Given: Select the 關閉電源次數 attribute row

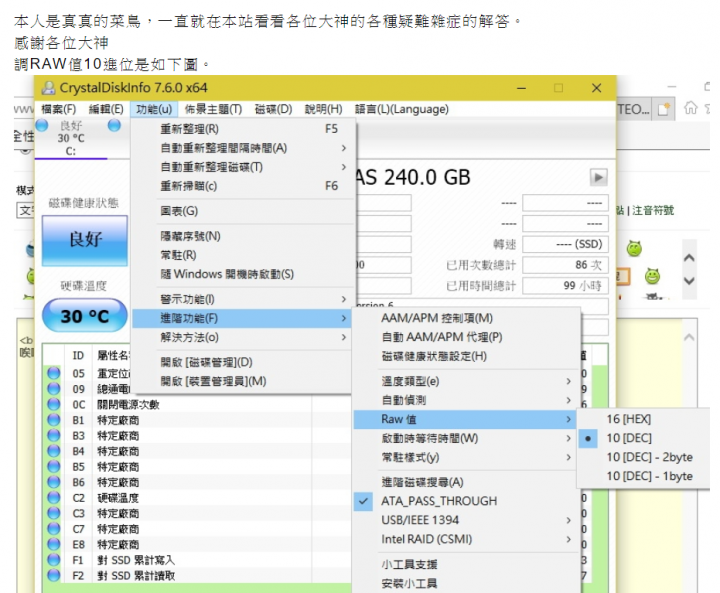Looking at the screenshot, I should (197, 404).
